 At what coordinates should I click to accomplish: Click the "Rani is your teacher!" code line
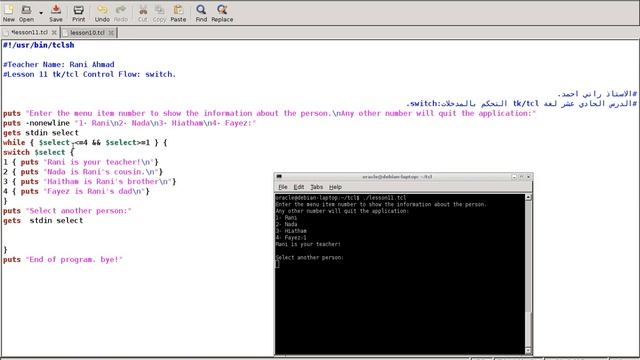pyautogui.click(x=81, y=162)
